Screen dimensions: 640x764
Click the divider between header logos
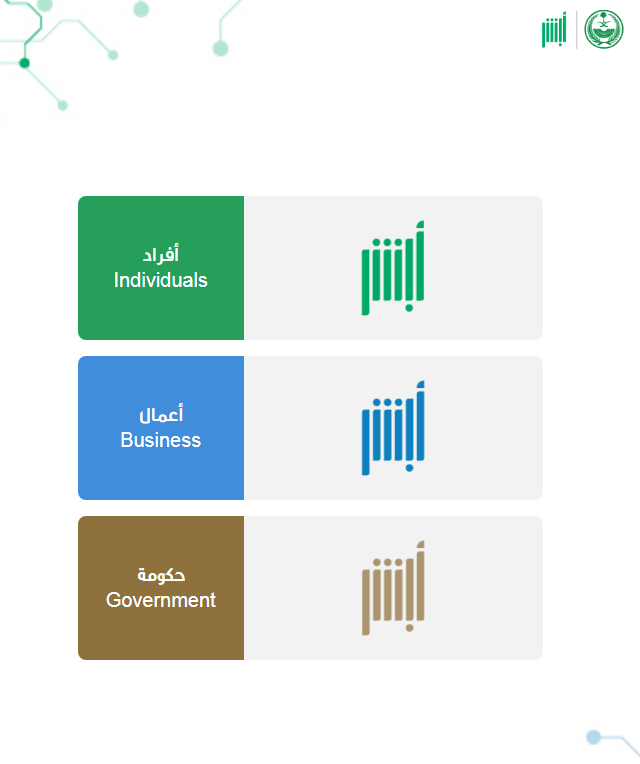(577, 30)
